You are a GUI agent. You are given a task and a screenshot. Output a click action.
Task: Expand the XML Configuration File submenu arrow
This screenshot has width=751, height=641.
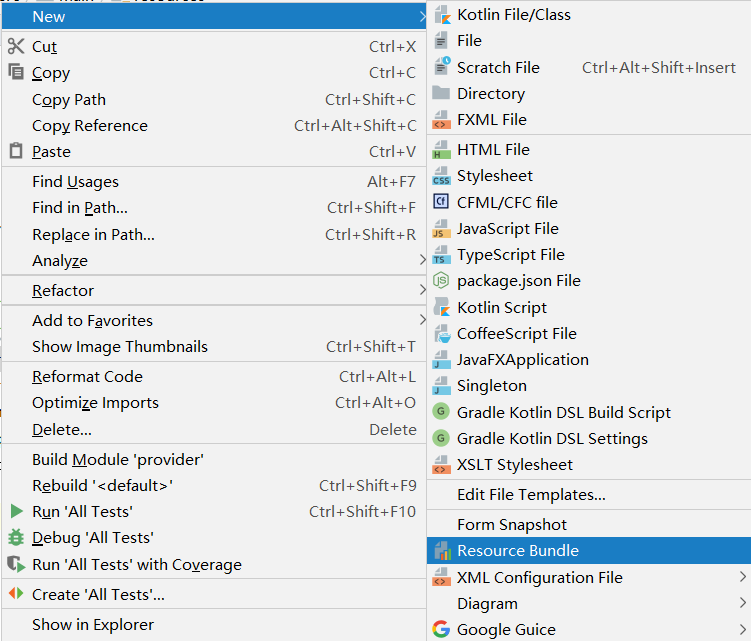(x=743, y=577)
